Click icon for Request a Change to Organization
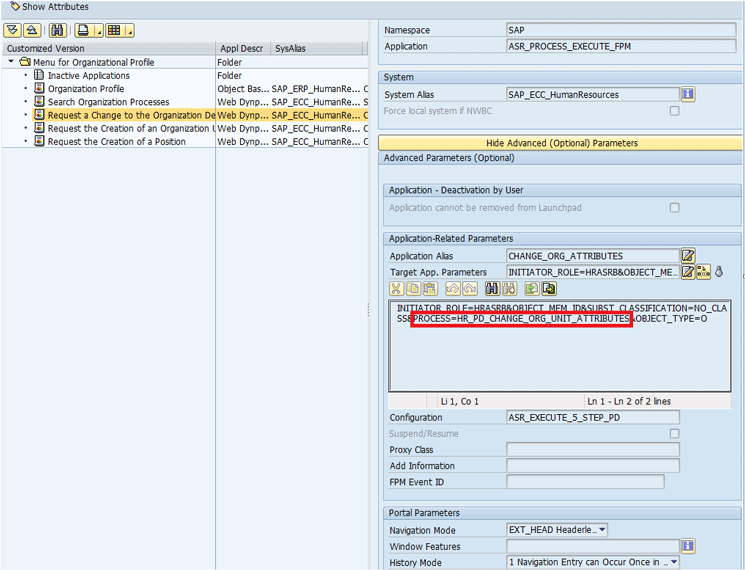This screenshot has height=570, width=745. [39, 114]
